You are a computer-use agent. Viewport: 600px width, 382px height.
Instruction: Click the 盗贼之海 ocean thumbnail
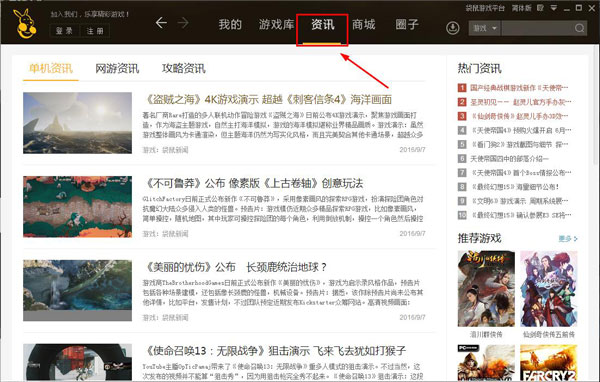[77, 123]
